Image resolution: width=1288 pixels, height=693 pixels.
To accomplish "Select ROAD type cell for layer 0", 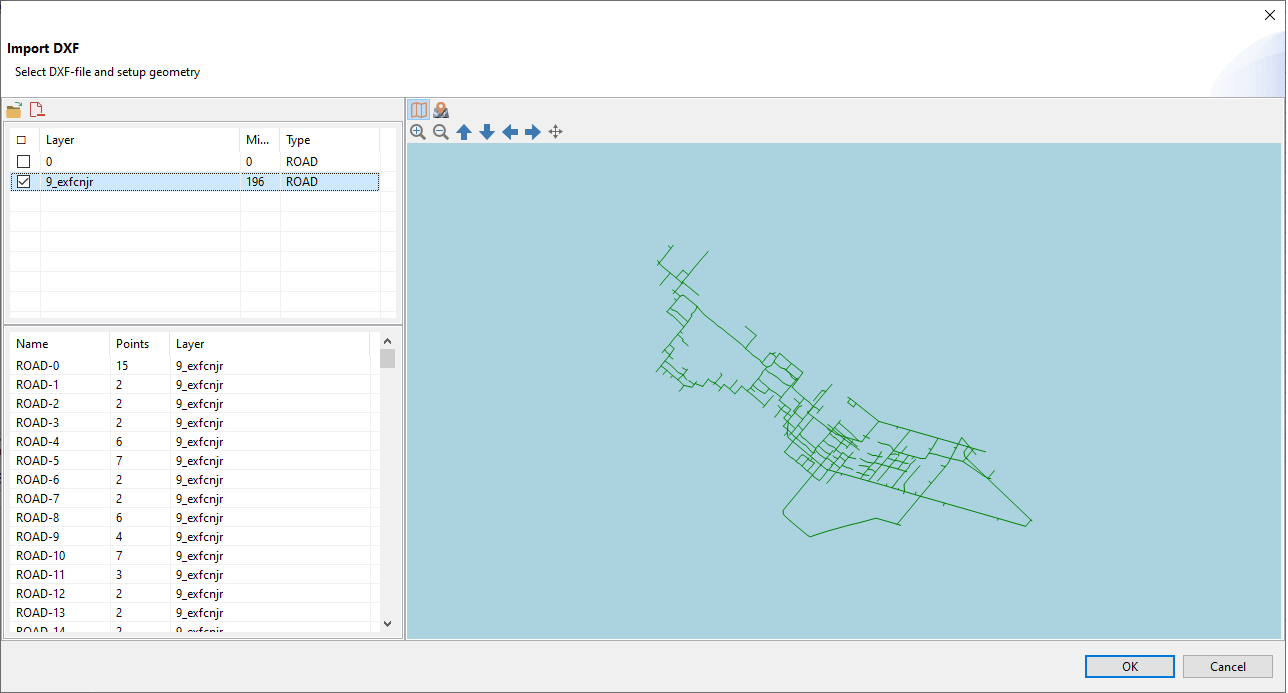I will [330, 161].
